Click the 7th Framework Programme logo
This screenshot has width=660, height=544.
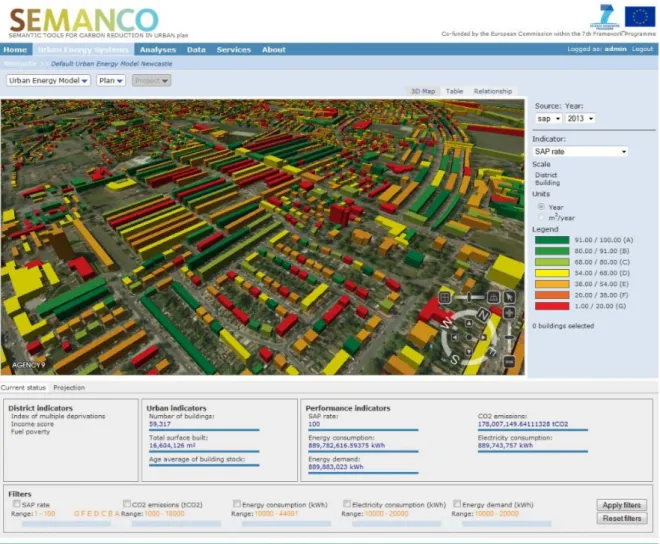605,16
